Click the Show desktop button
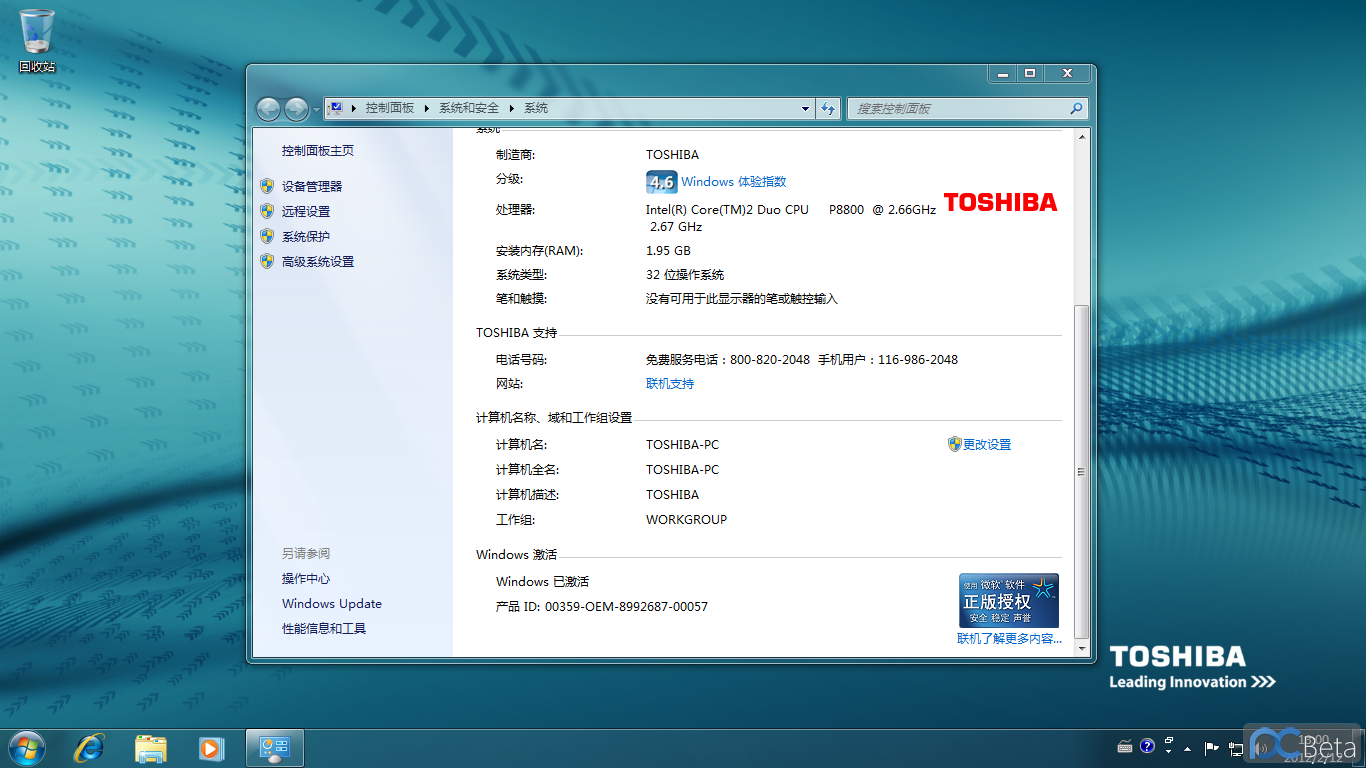1366x768 pixels. click(1359, 748)
